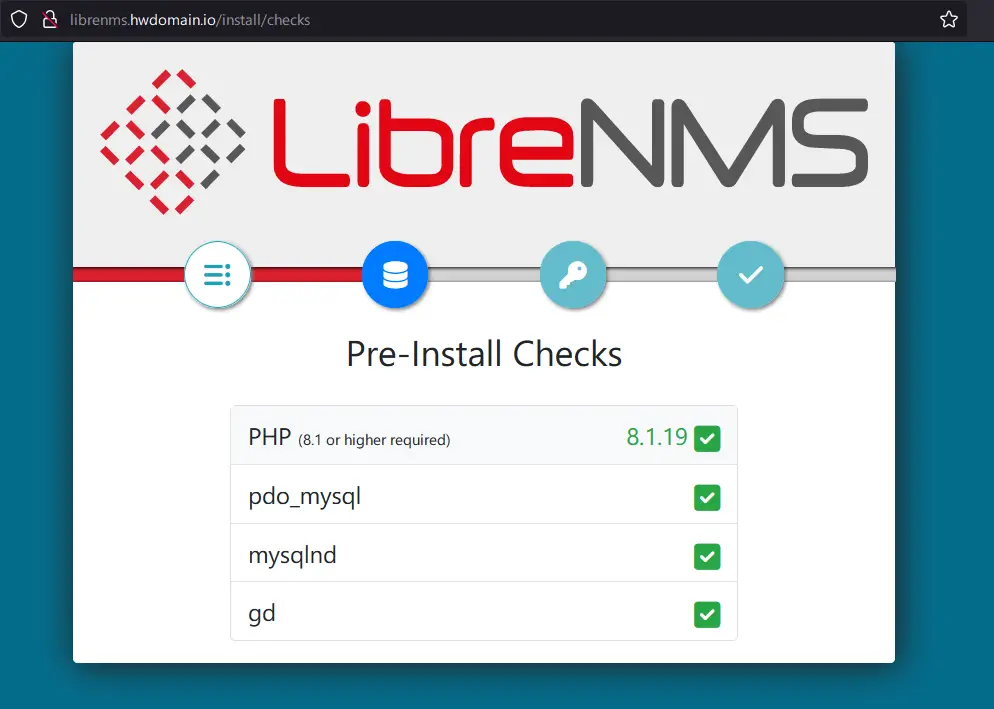This screenshot has height=709, width=994.
Task: Select the PHP version value 8.1.19
Action: tap(657, 437)
